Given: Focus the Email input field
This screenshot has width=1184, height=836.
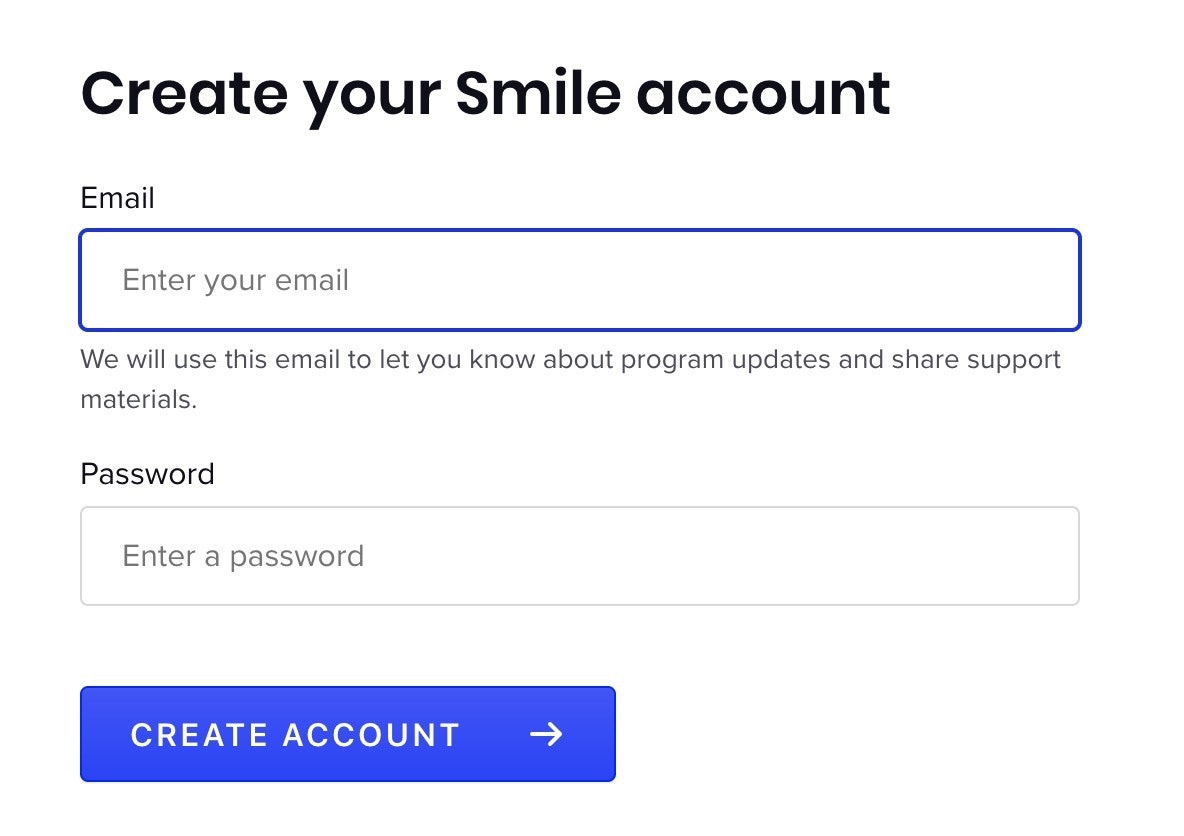Looking at the screenshot, I should (580, 280).
